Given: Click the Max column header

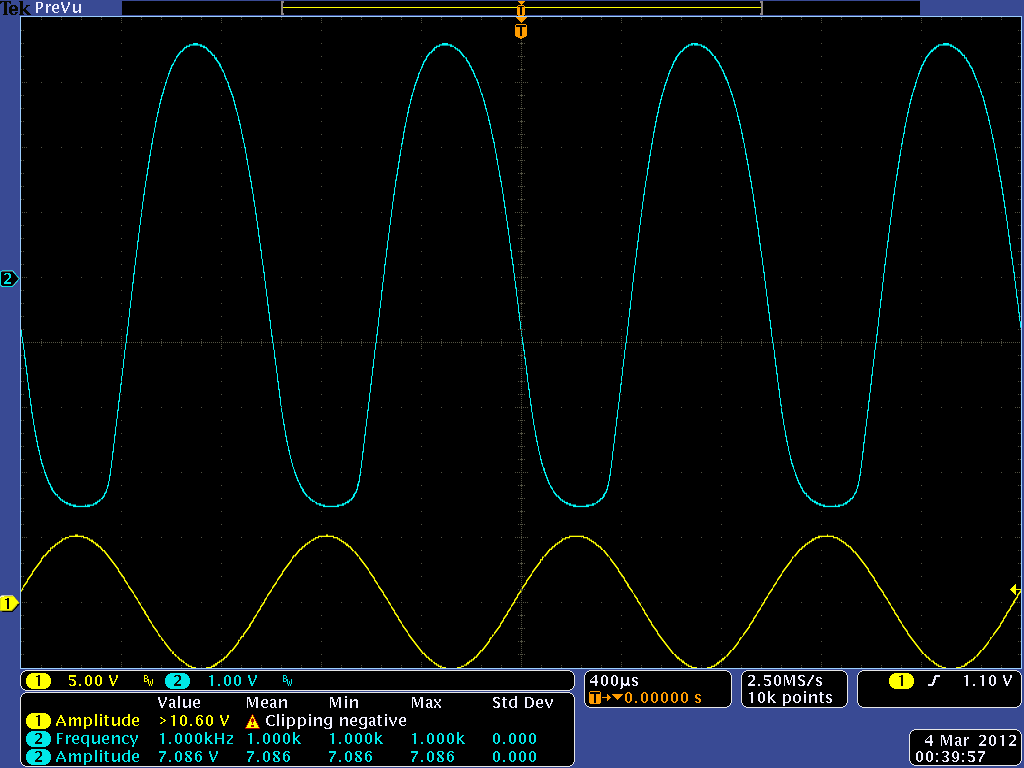Looking at the screenshot, I should 426,703.
